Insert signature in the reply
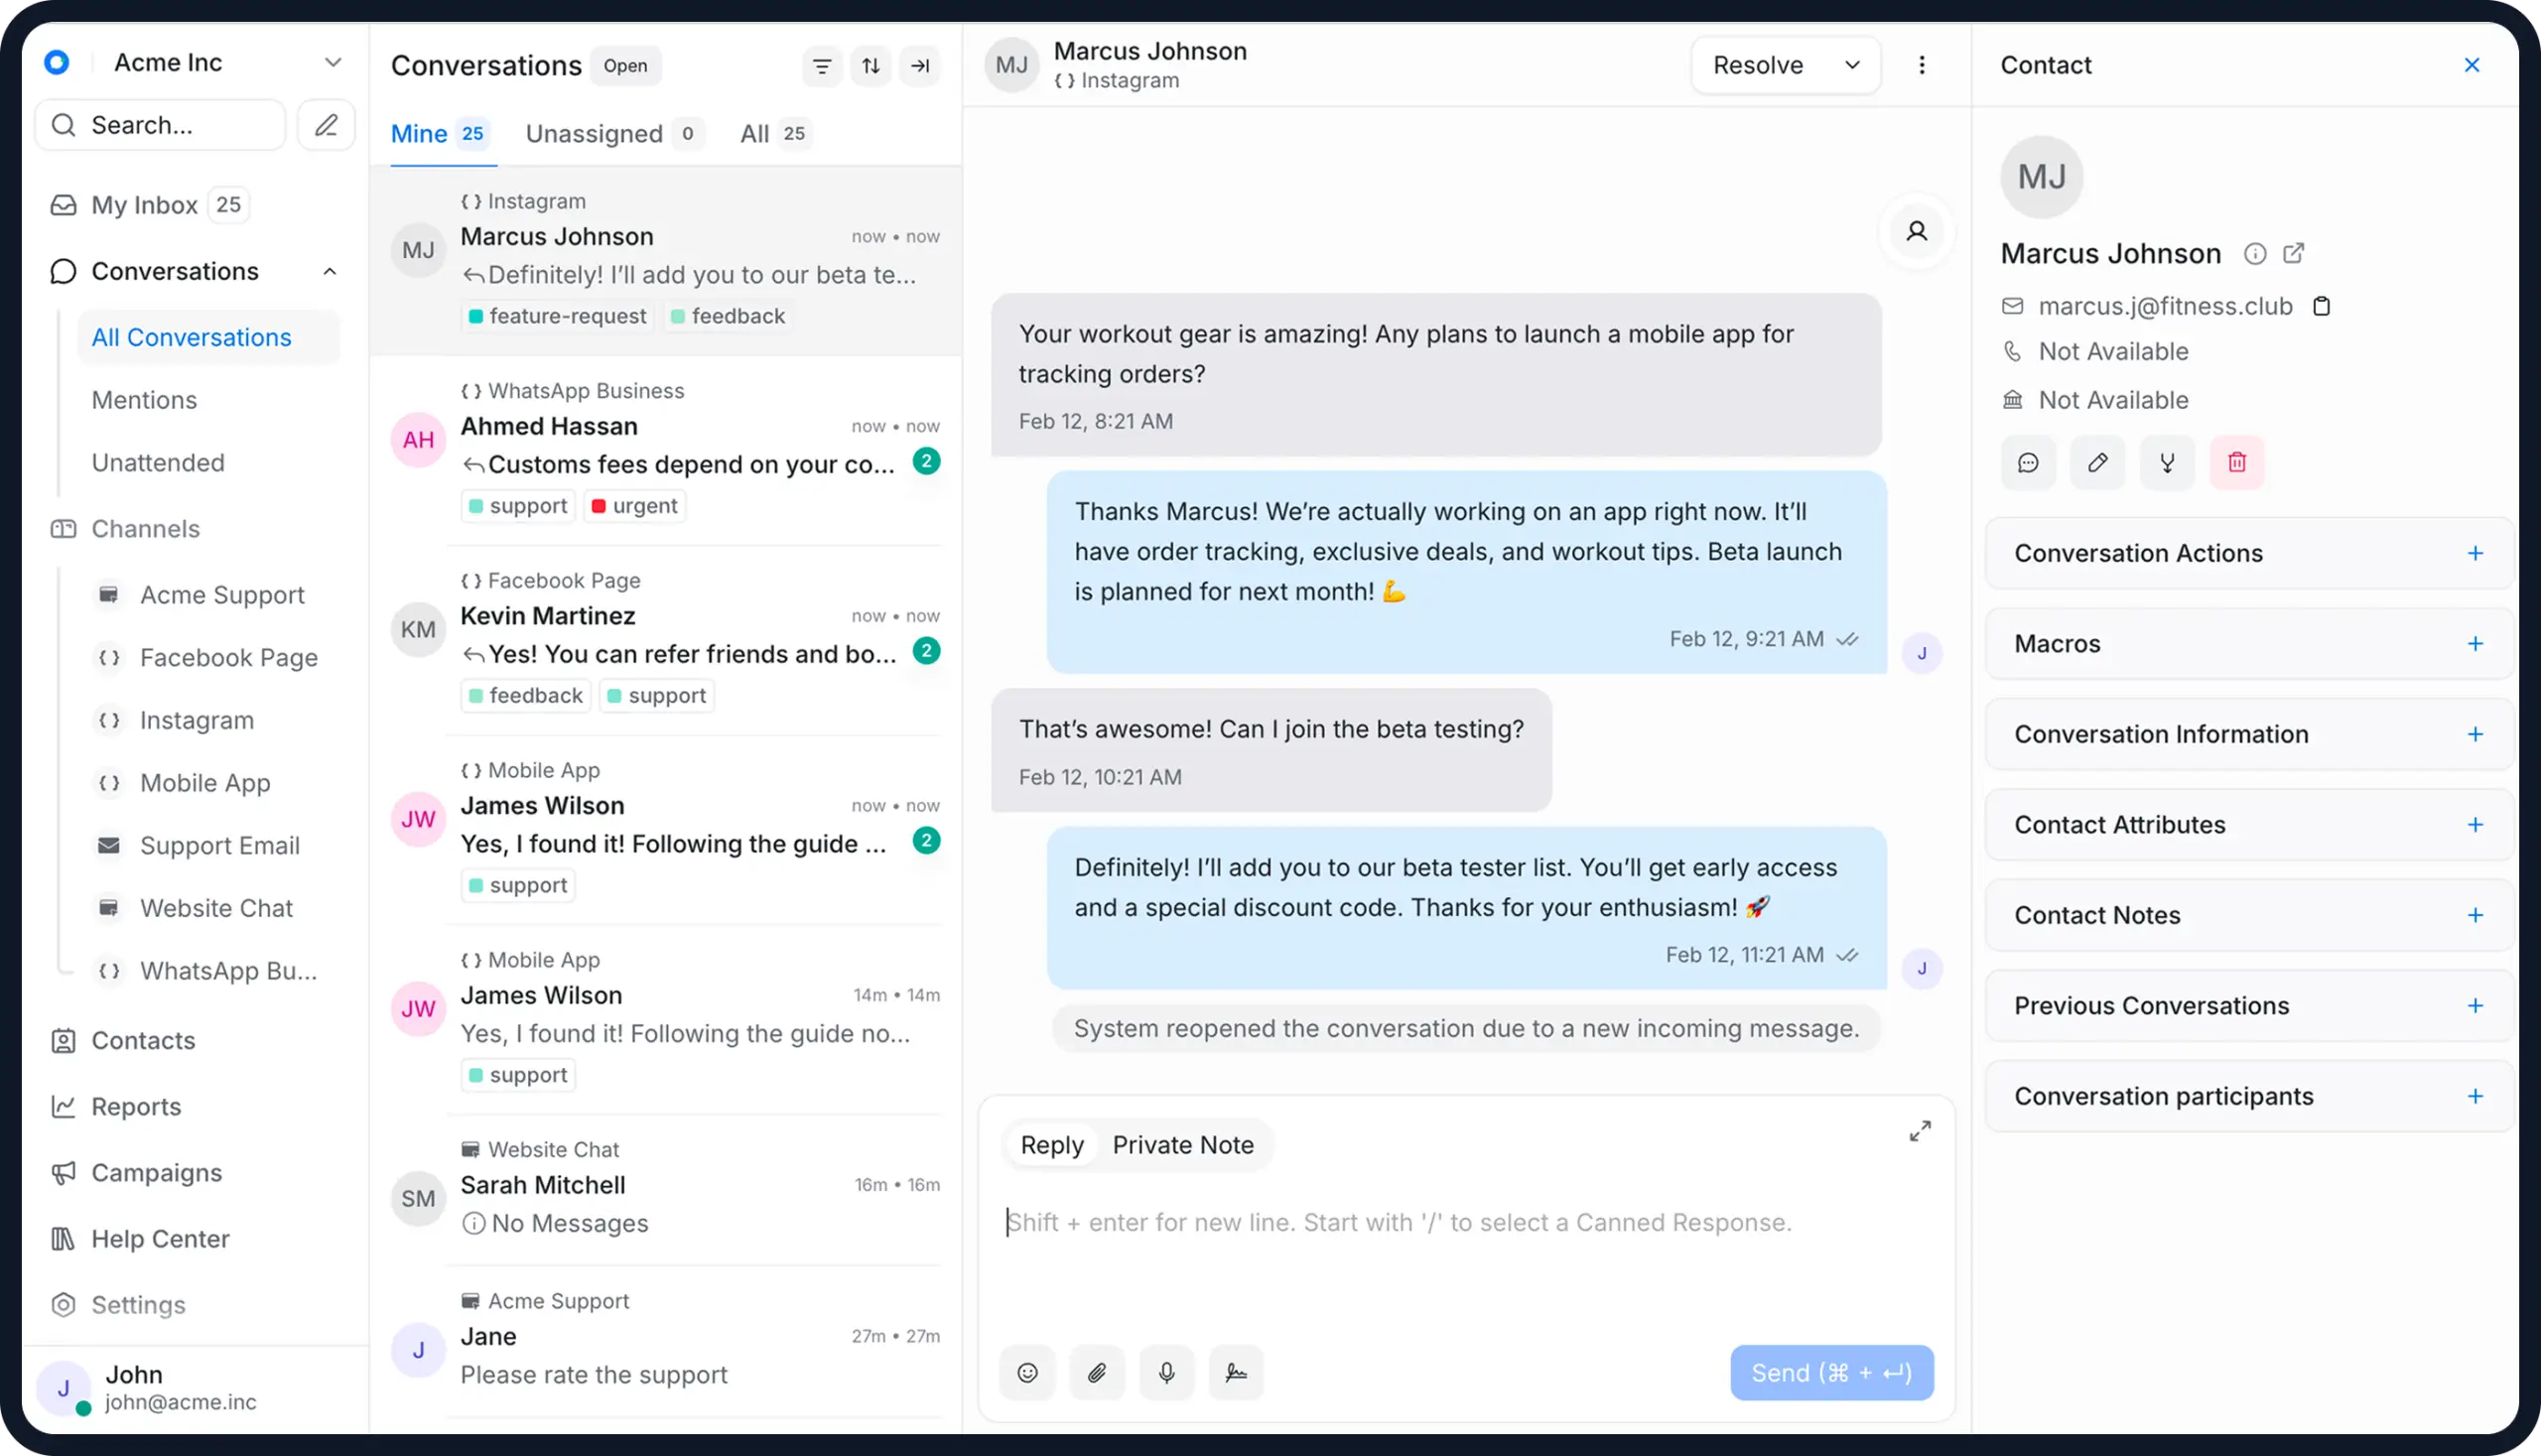This screenshot has width=2541, height=1456. pos(1237,1373)
